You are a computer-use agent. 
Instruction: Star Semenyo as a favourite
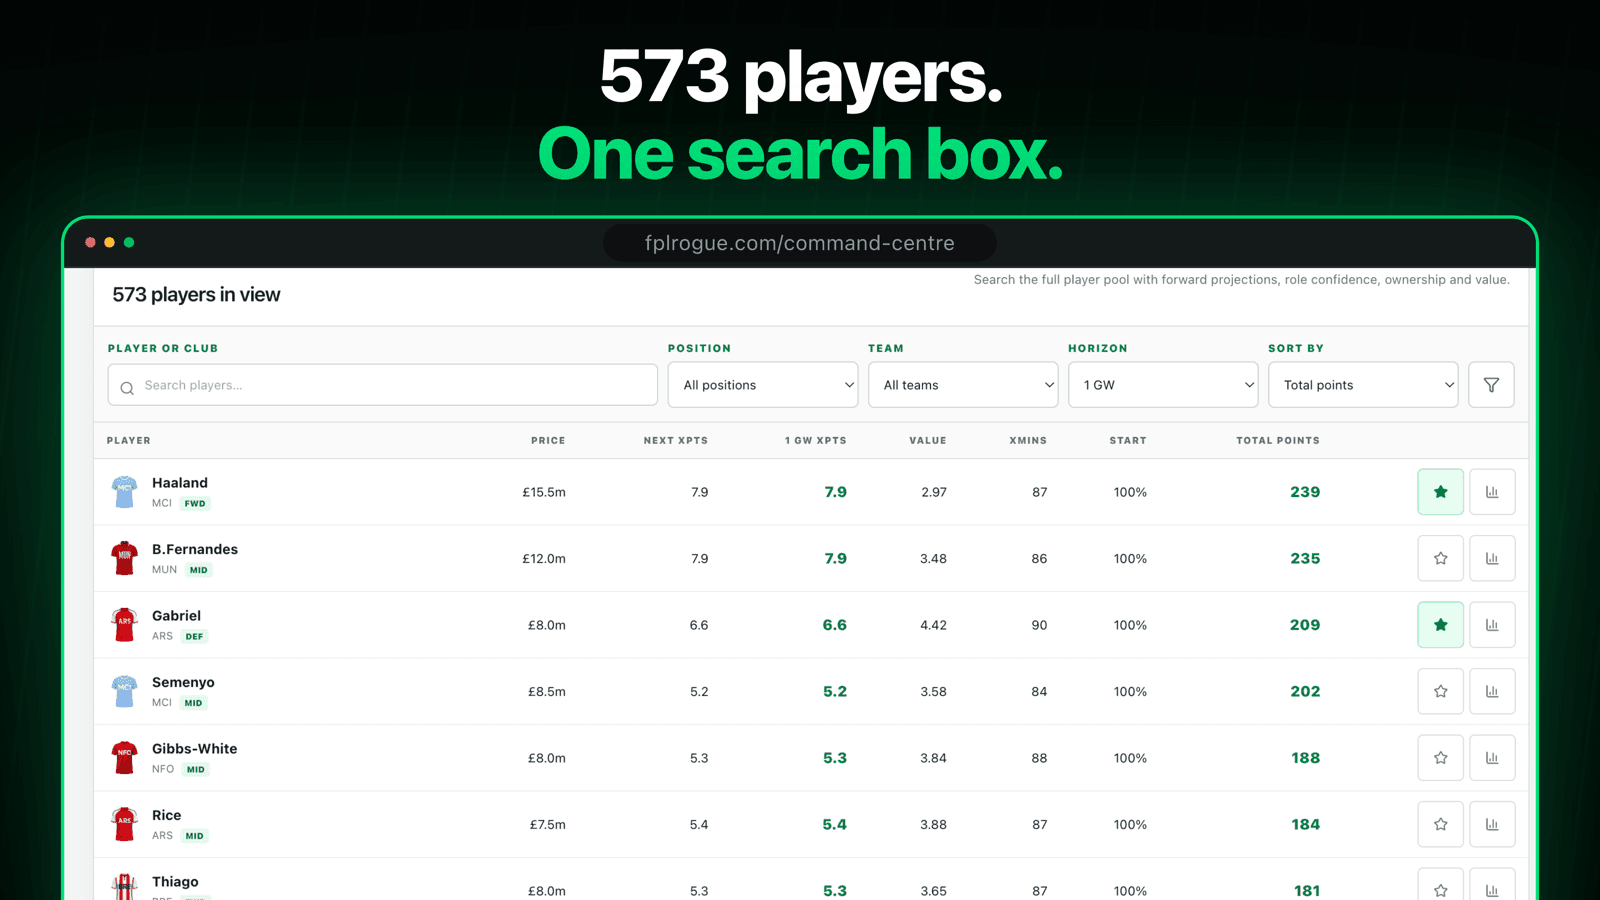[1440, 691]
